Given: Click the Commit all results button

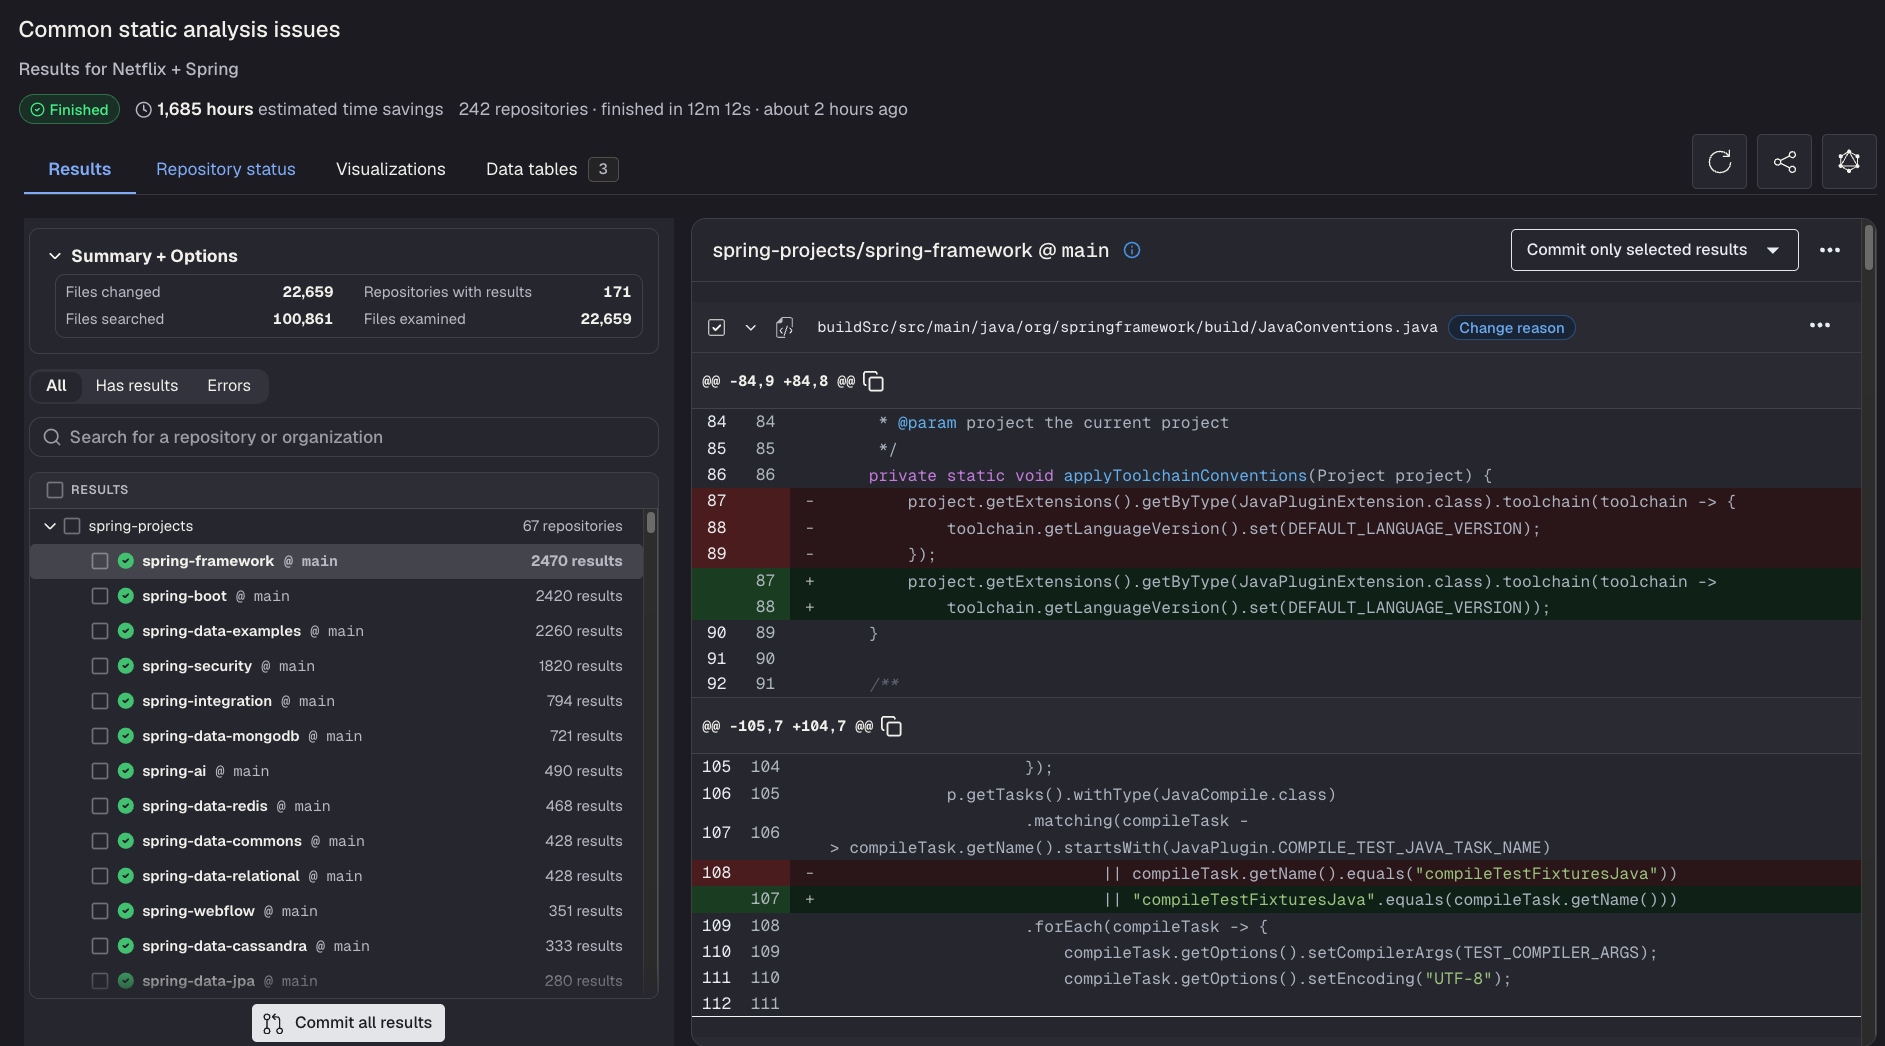Looking at the screenshot, I should 348,1023.
